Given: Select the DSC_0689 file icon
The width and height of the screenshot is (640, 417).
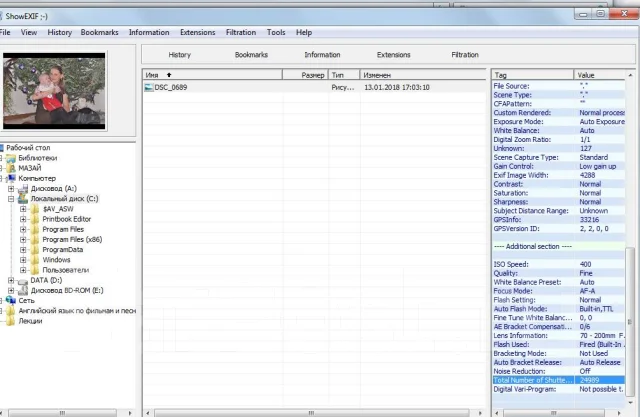Looking at the screenshot, I should point(149,87).
